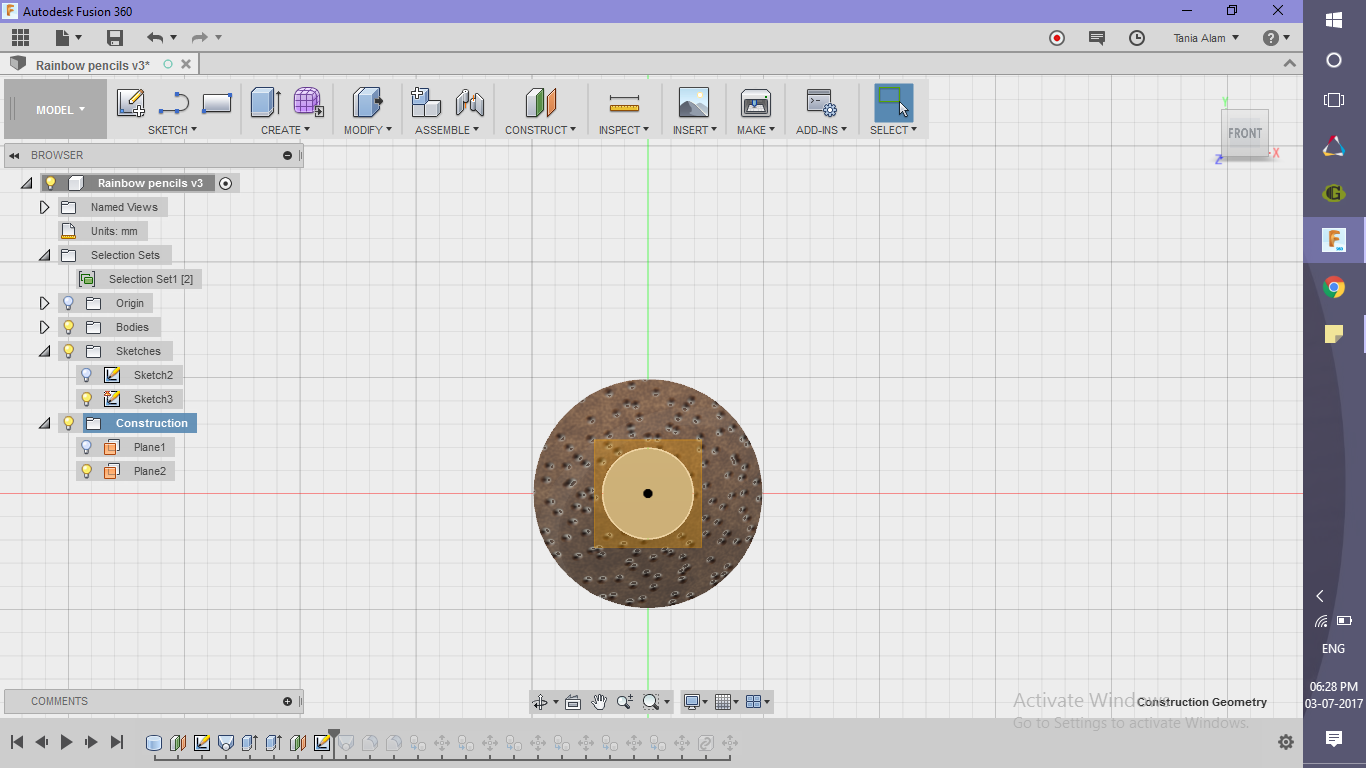Open timeline settings gear icon

(1286, 742)
